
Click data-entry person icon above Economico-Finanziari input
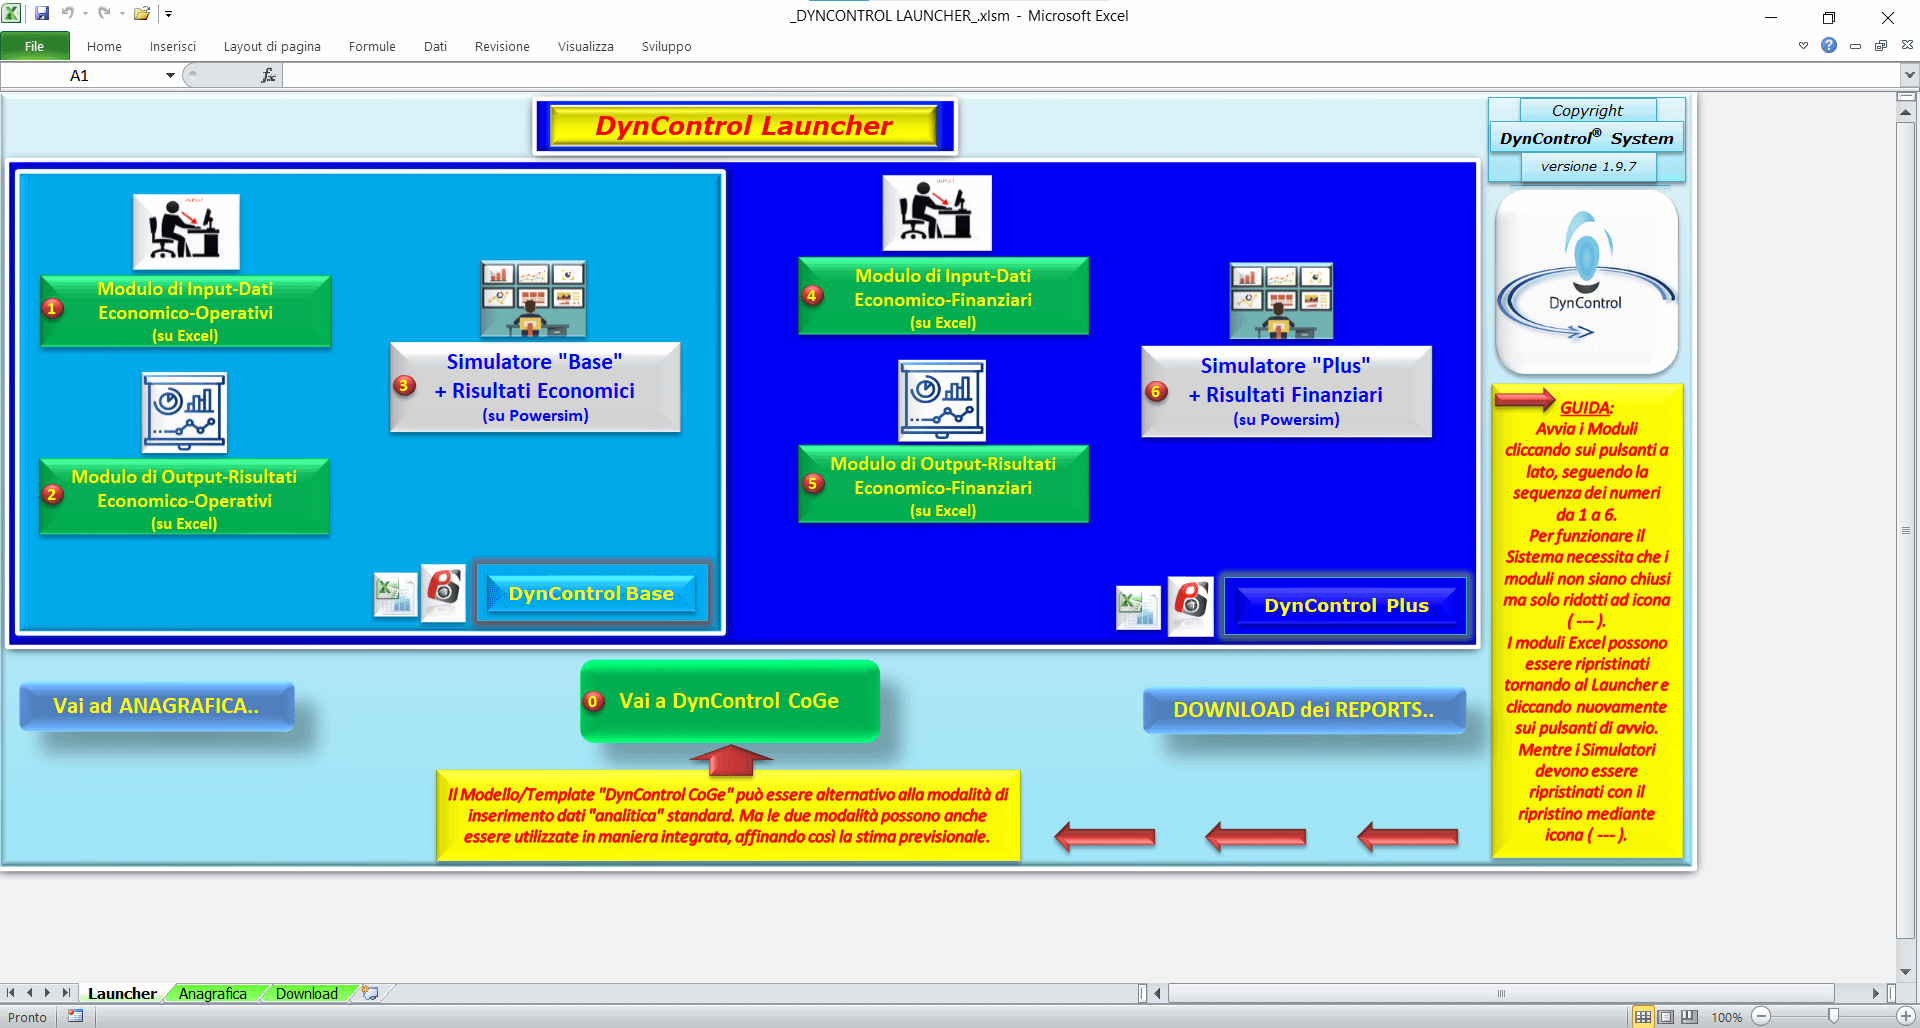click(x=937, y=213)
